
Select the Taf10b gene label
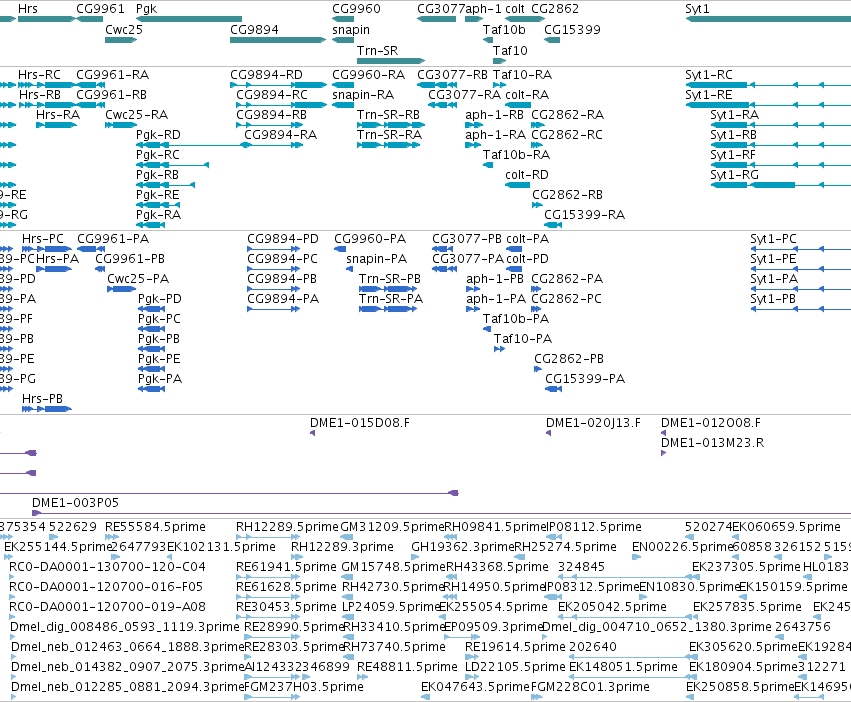pyautogui.click(x=504, y=29)
